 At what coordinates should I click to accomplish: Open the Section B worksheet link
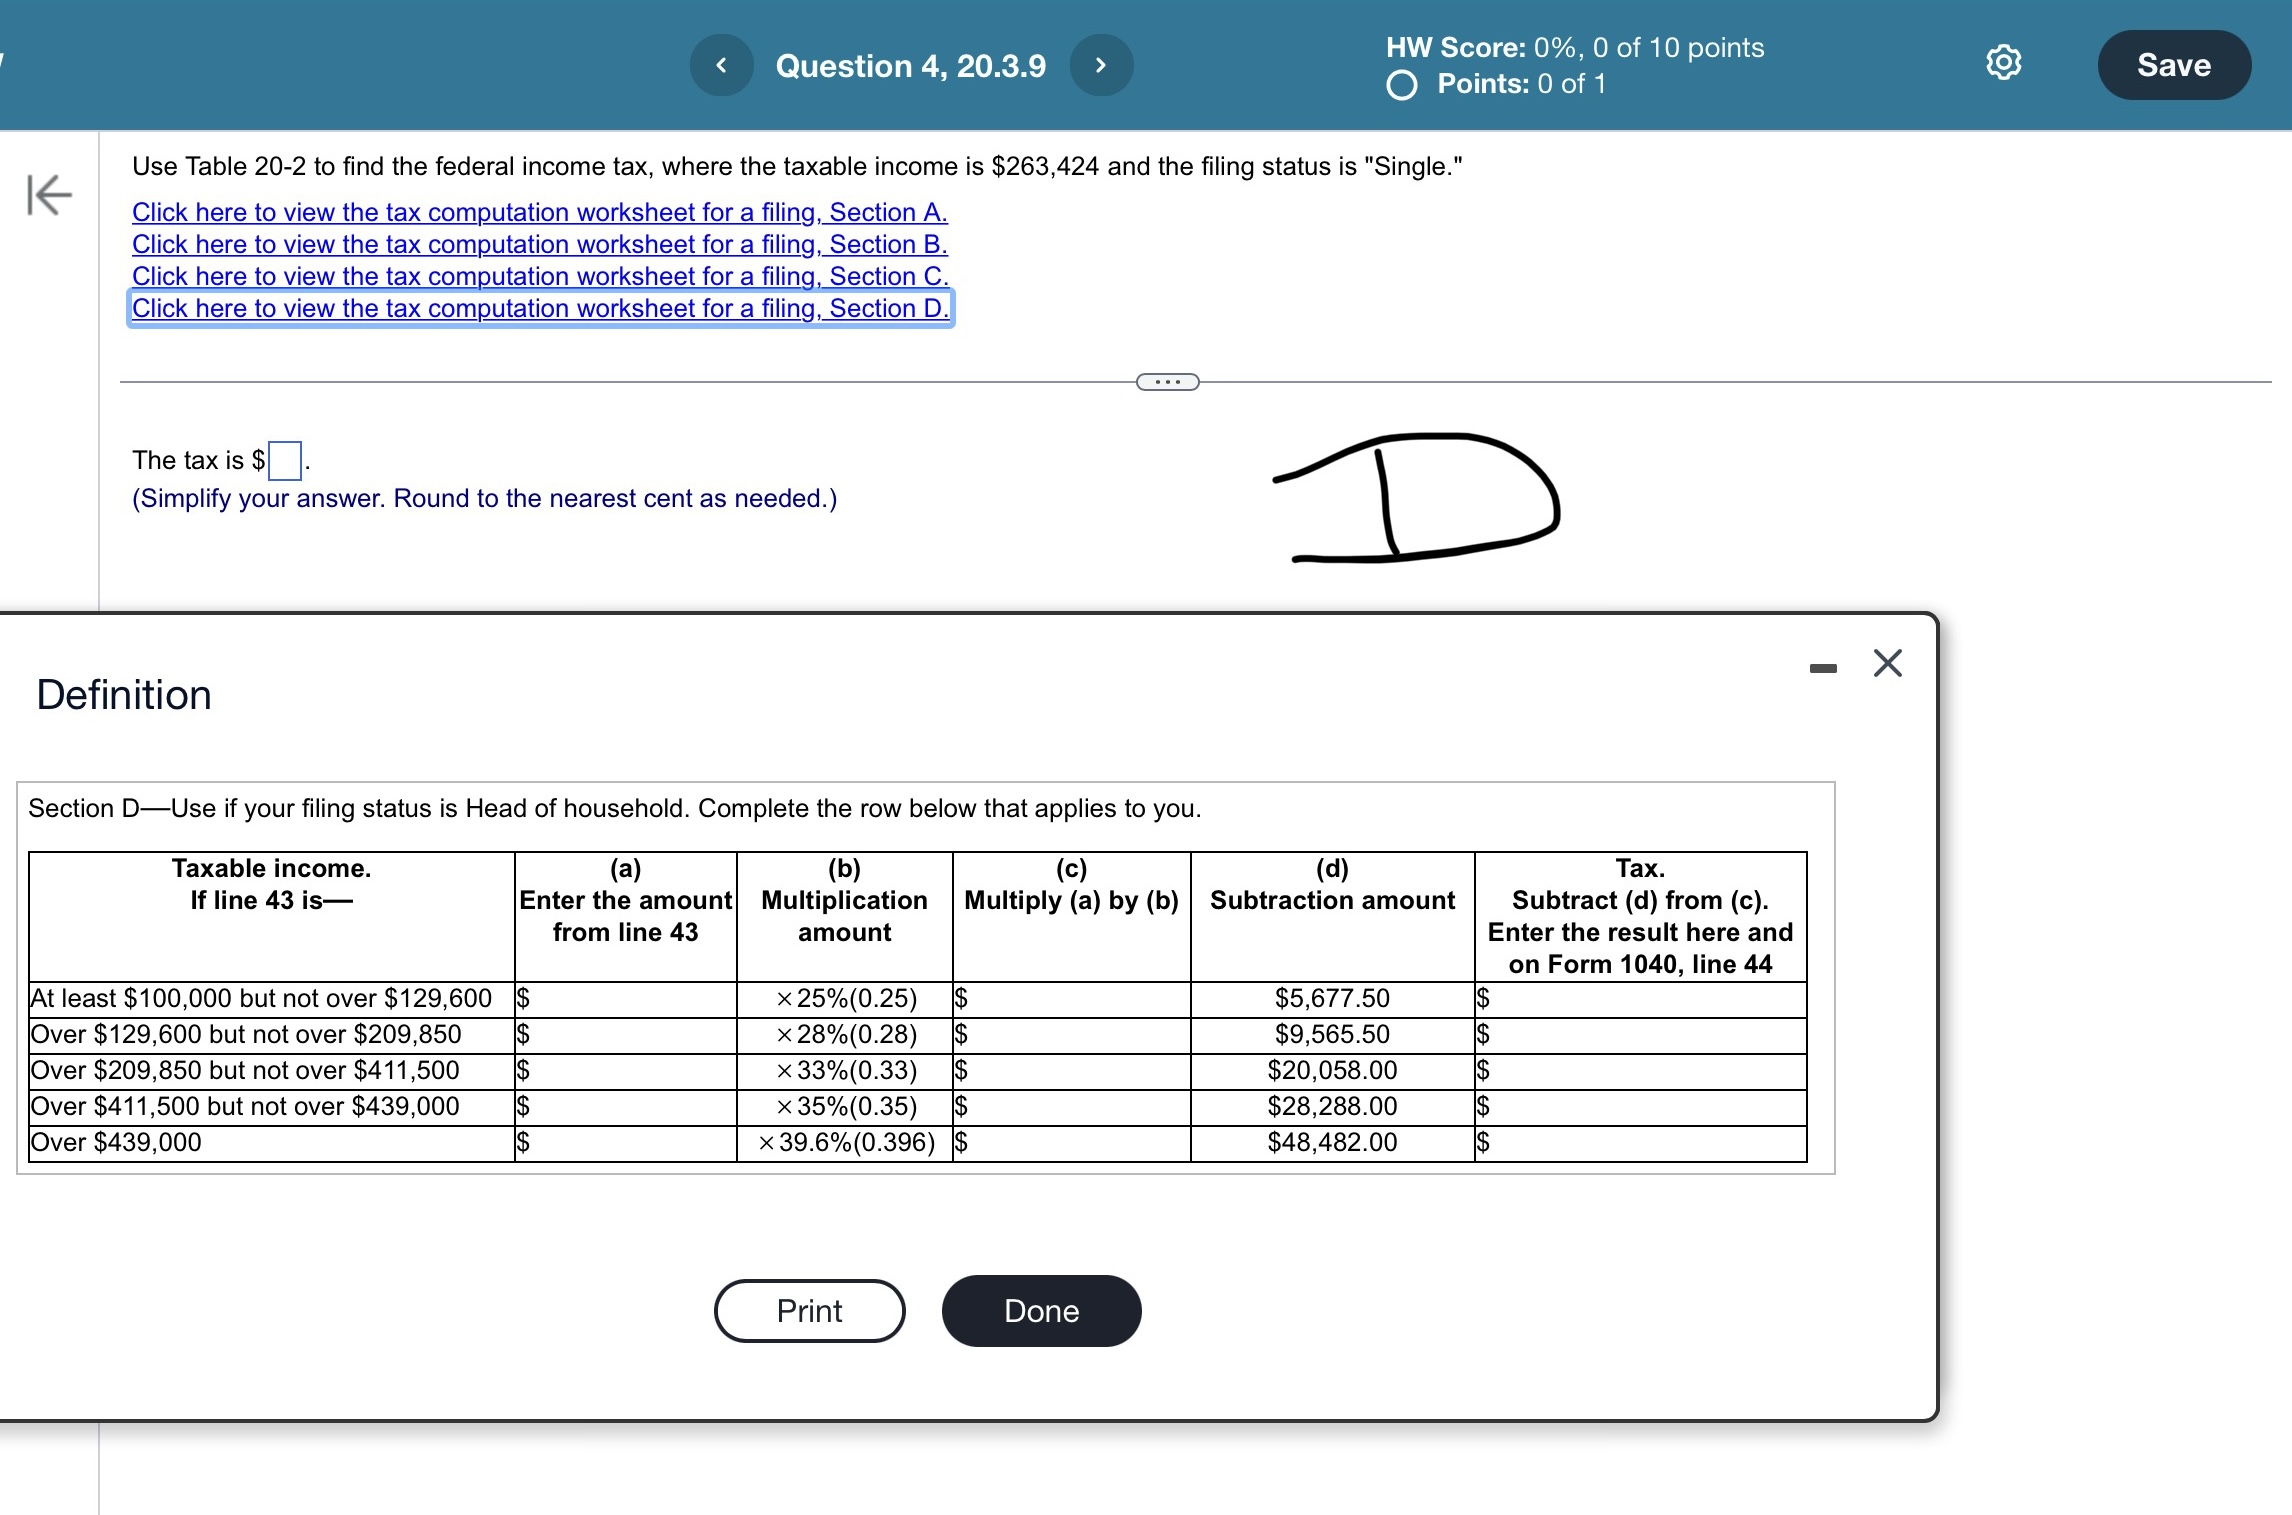(539, 244)
